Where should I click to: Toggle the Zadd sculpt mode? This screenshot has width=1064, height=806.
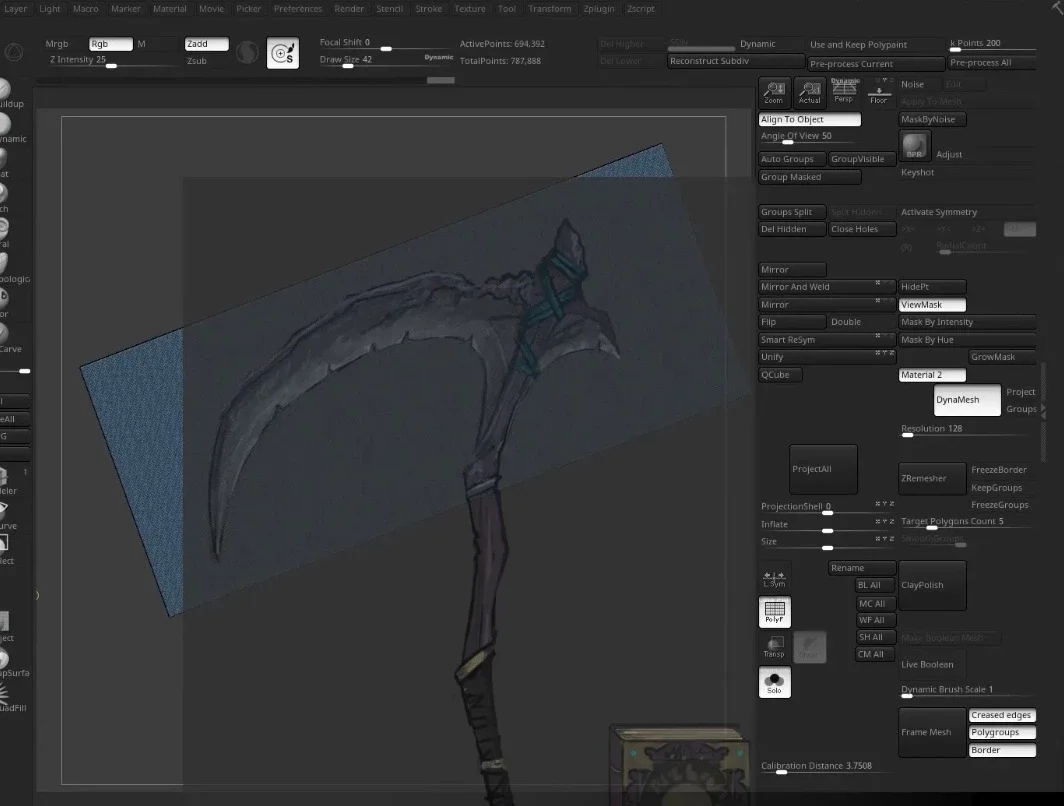coord(206,44)
